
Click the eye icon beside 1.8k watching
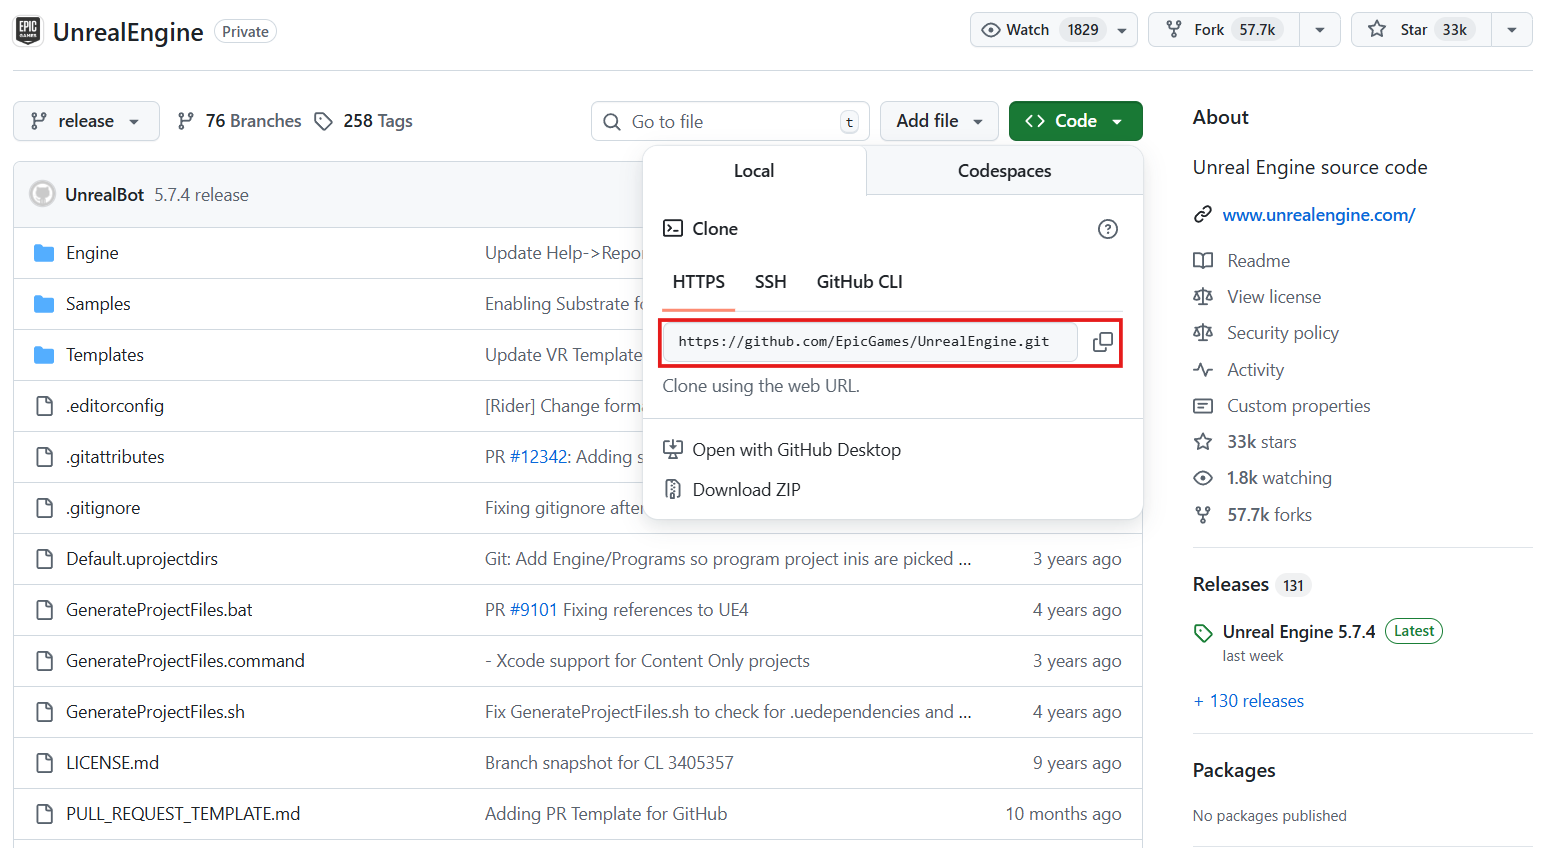point(1203,478)
